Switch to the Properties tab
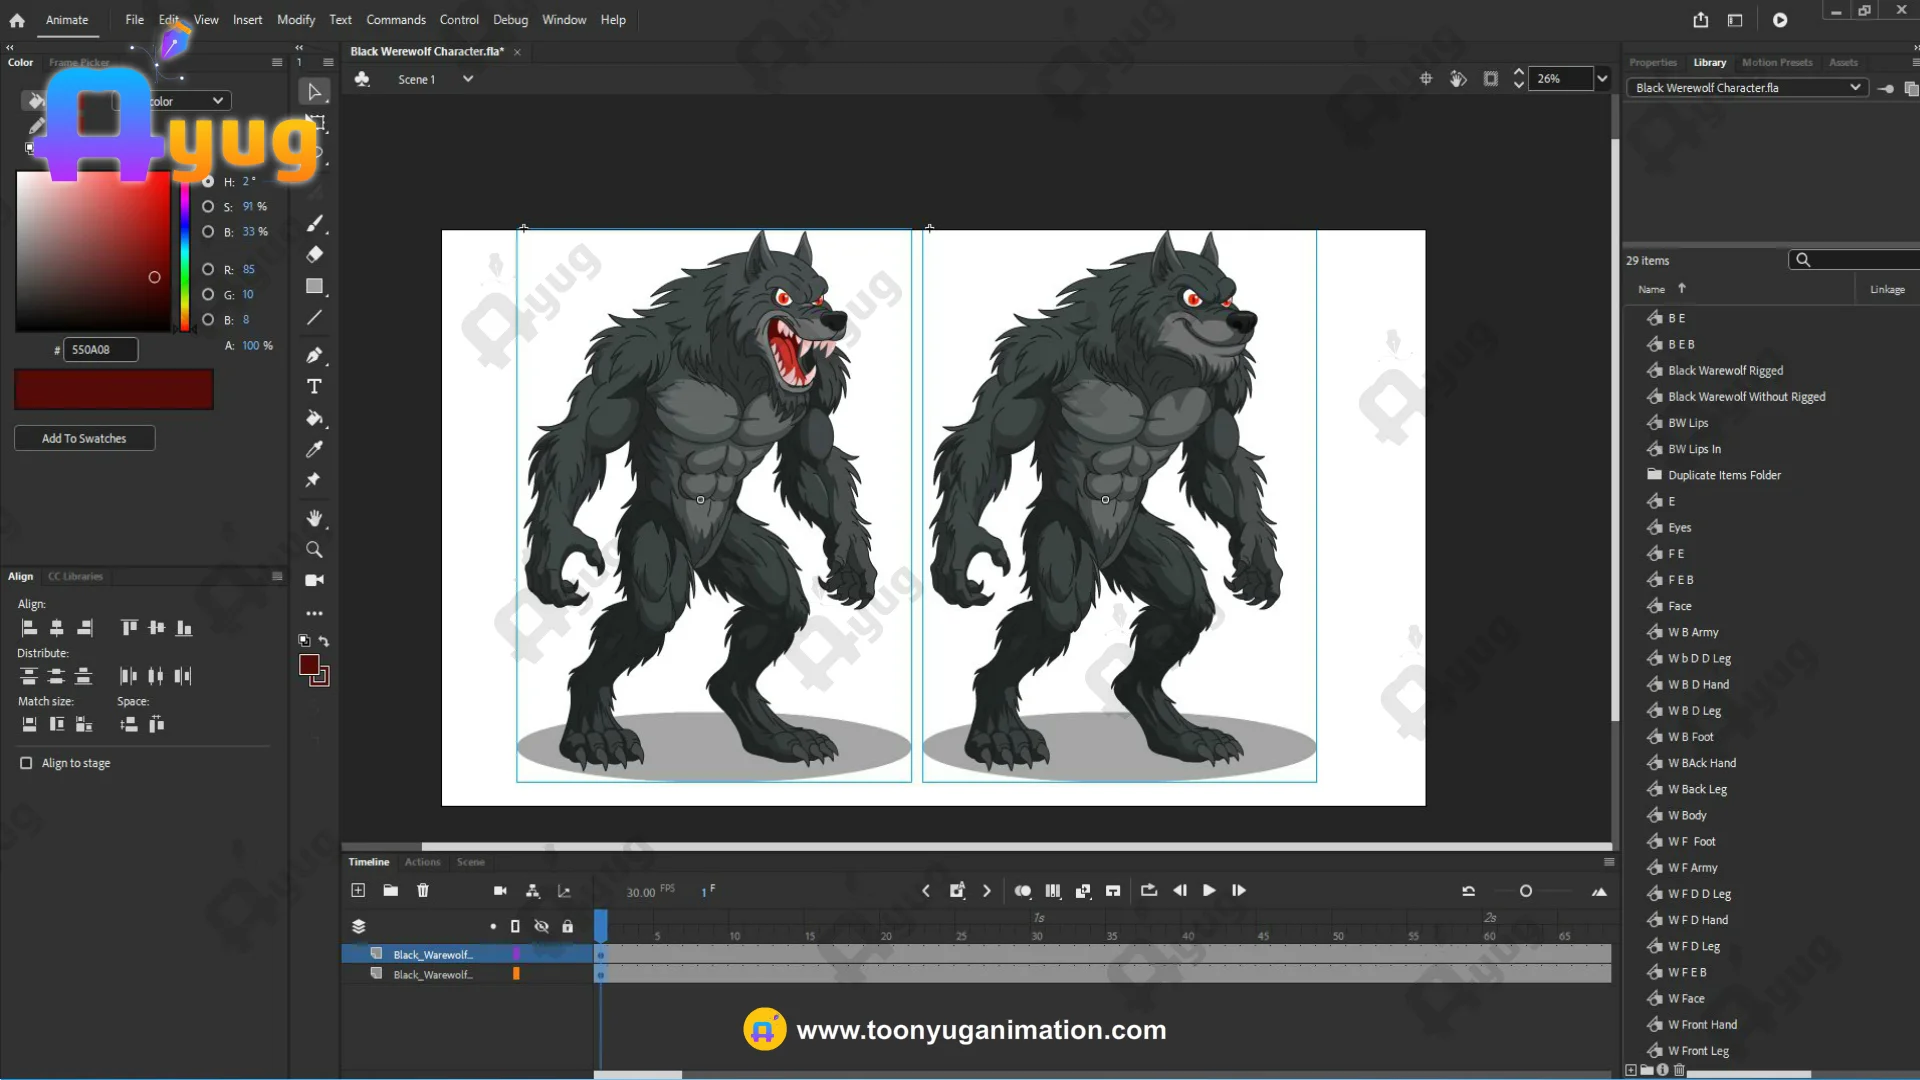The image size is (1920, 1080). 1652,62
